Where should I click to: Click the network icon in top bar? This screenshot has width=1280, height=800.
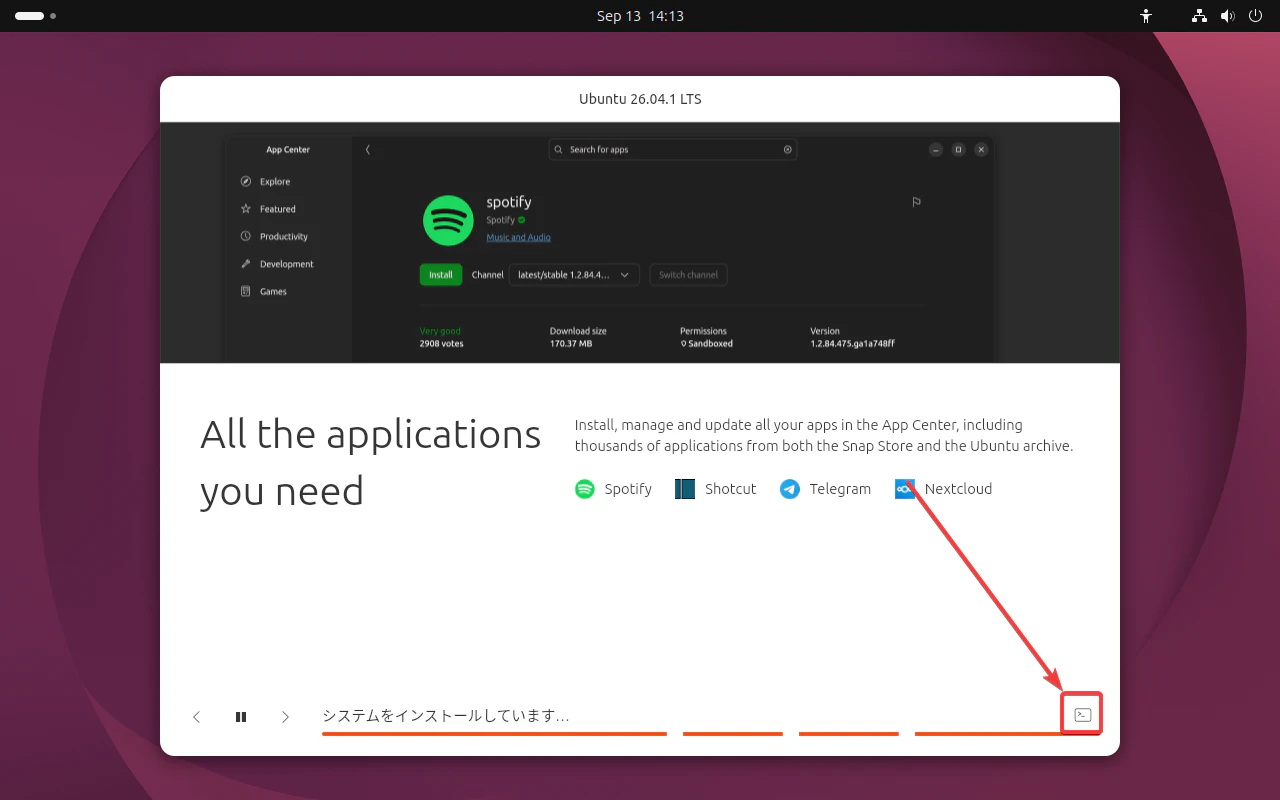point(1200,16)
